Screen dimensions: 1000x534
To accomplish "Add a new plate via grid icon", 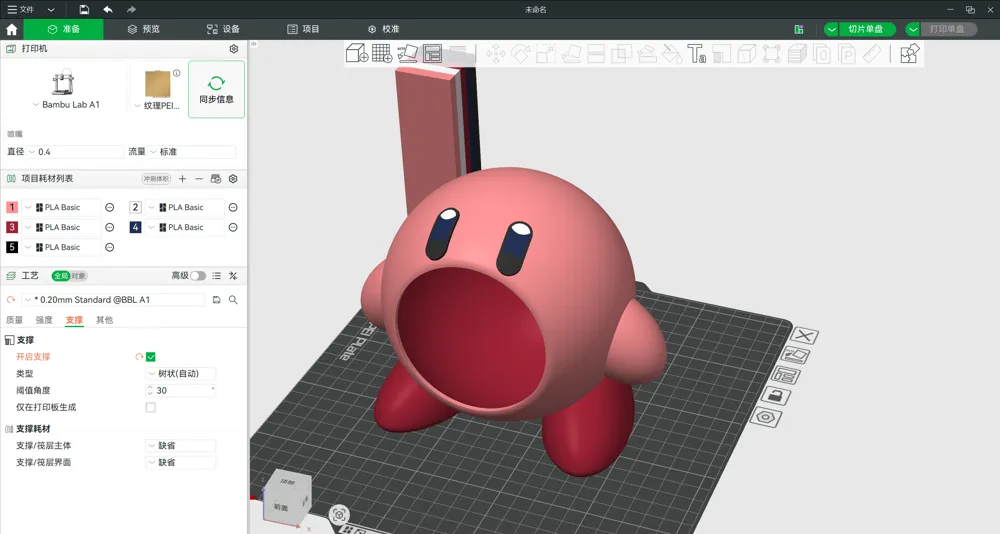I will point(382,54).
